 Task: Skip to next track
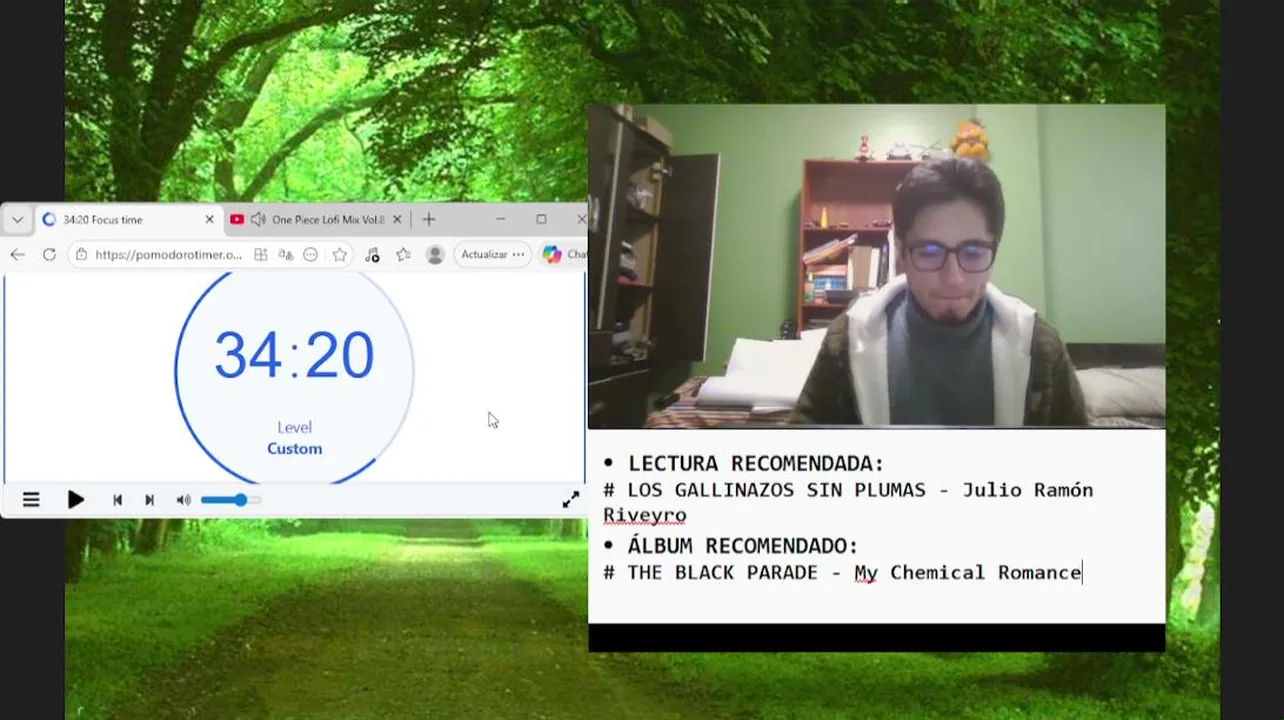click(149, 500)
